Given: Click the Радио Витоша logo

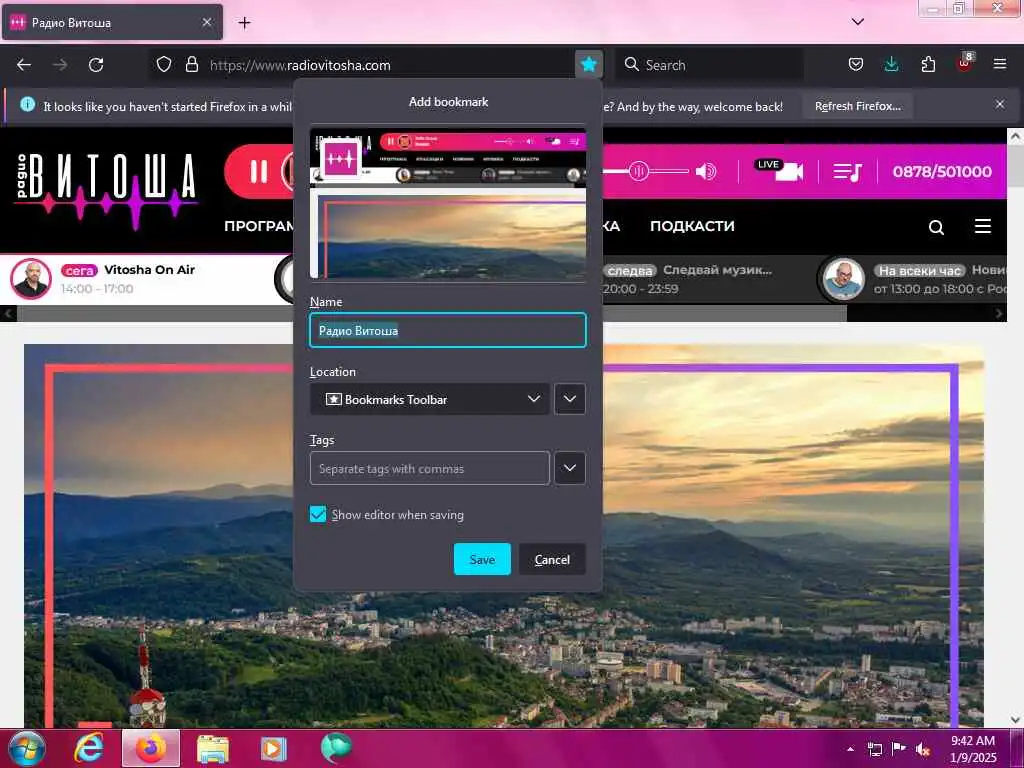Looking at the screenshot, I should point(106,189).
